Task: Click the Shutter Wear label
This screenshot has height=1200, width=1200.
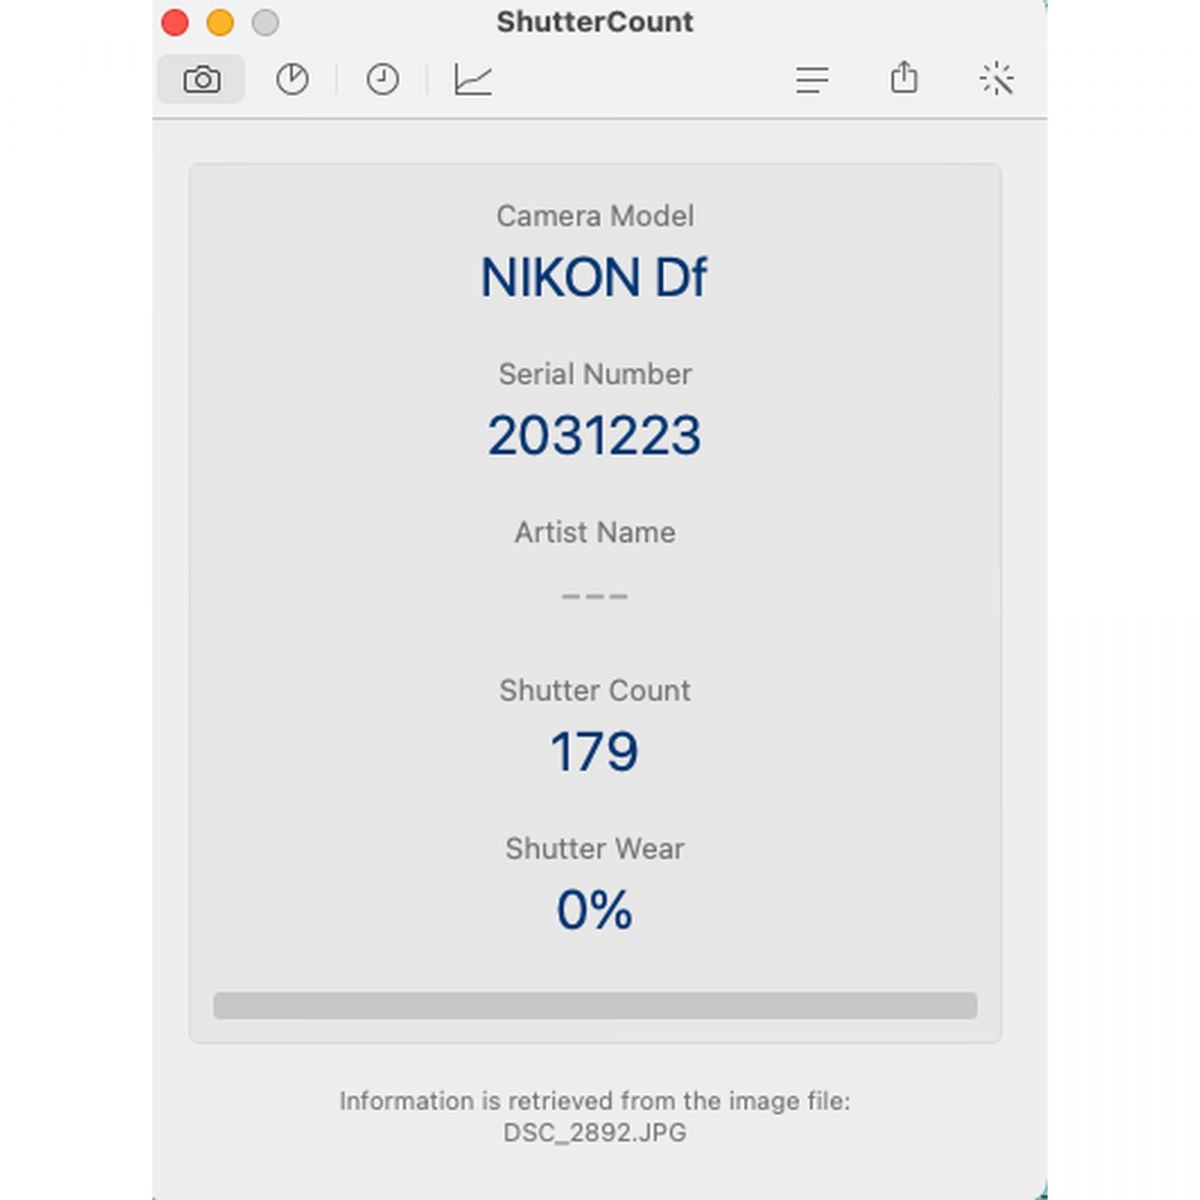Action: click(x=595, y=848)
